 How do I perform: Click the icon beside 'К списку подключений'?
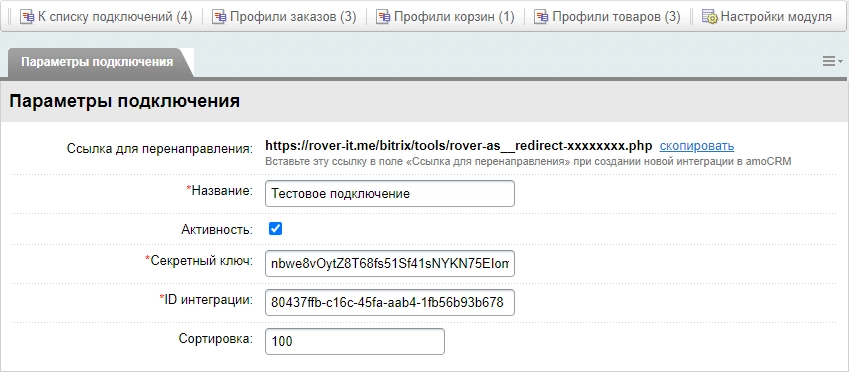pos(27,17)
